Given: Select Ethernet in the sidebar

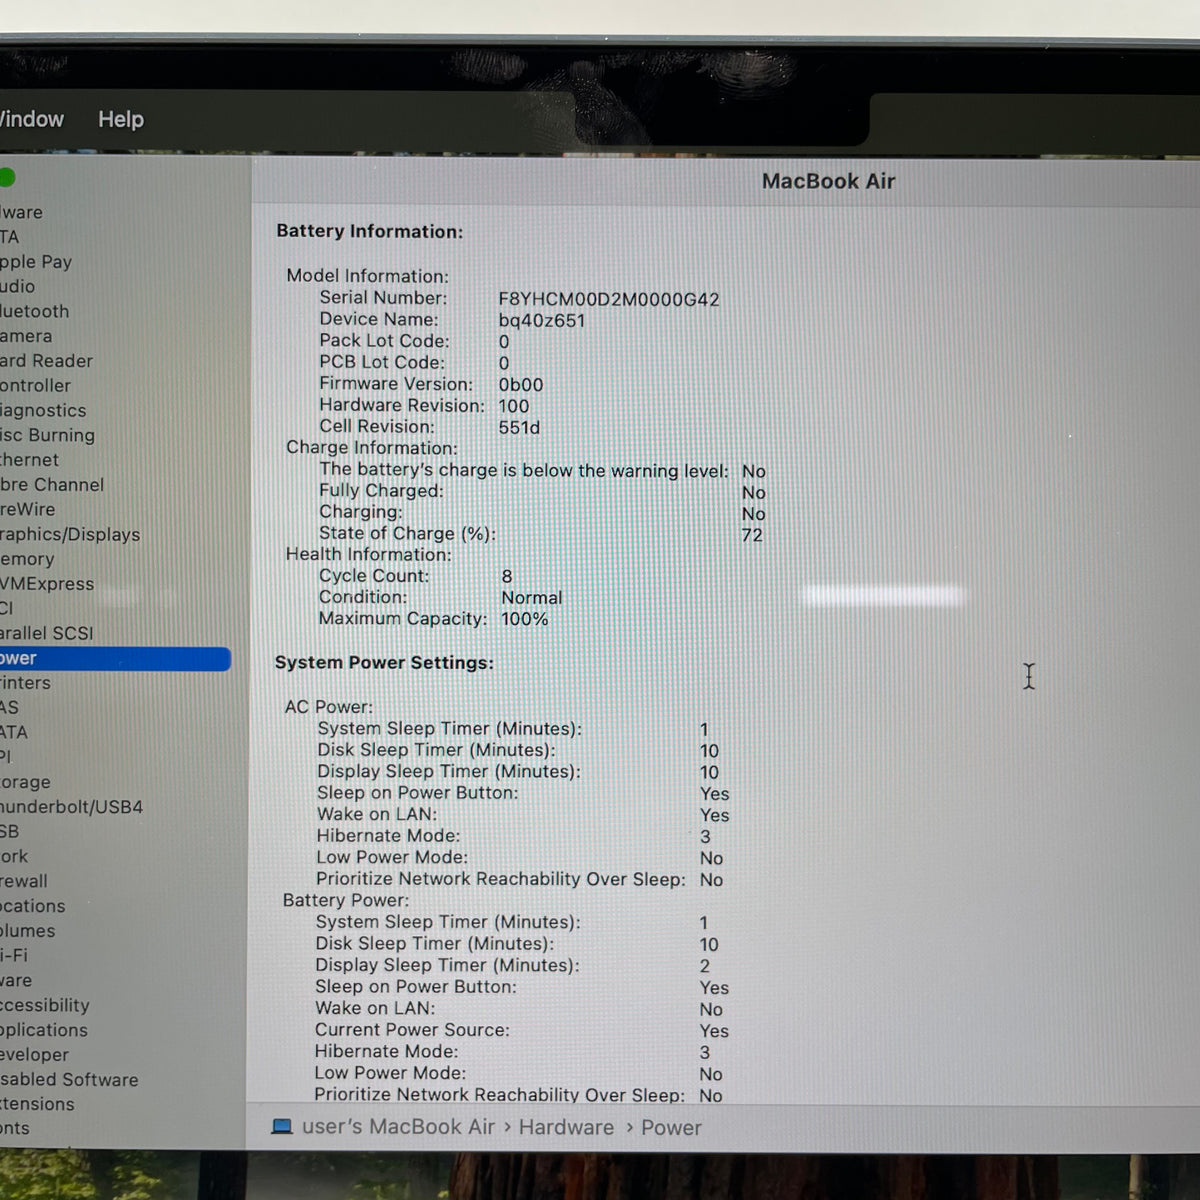Looking at the screenshot, I should (30, 460).
